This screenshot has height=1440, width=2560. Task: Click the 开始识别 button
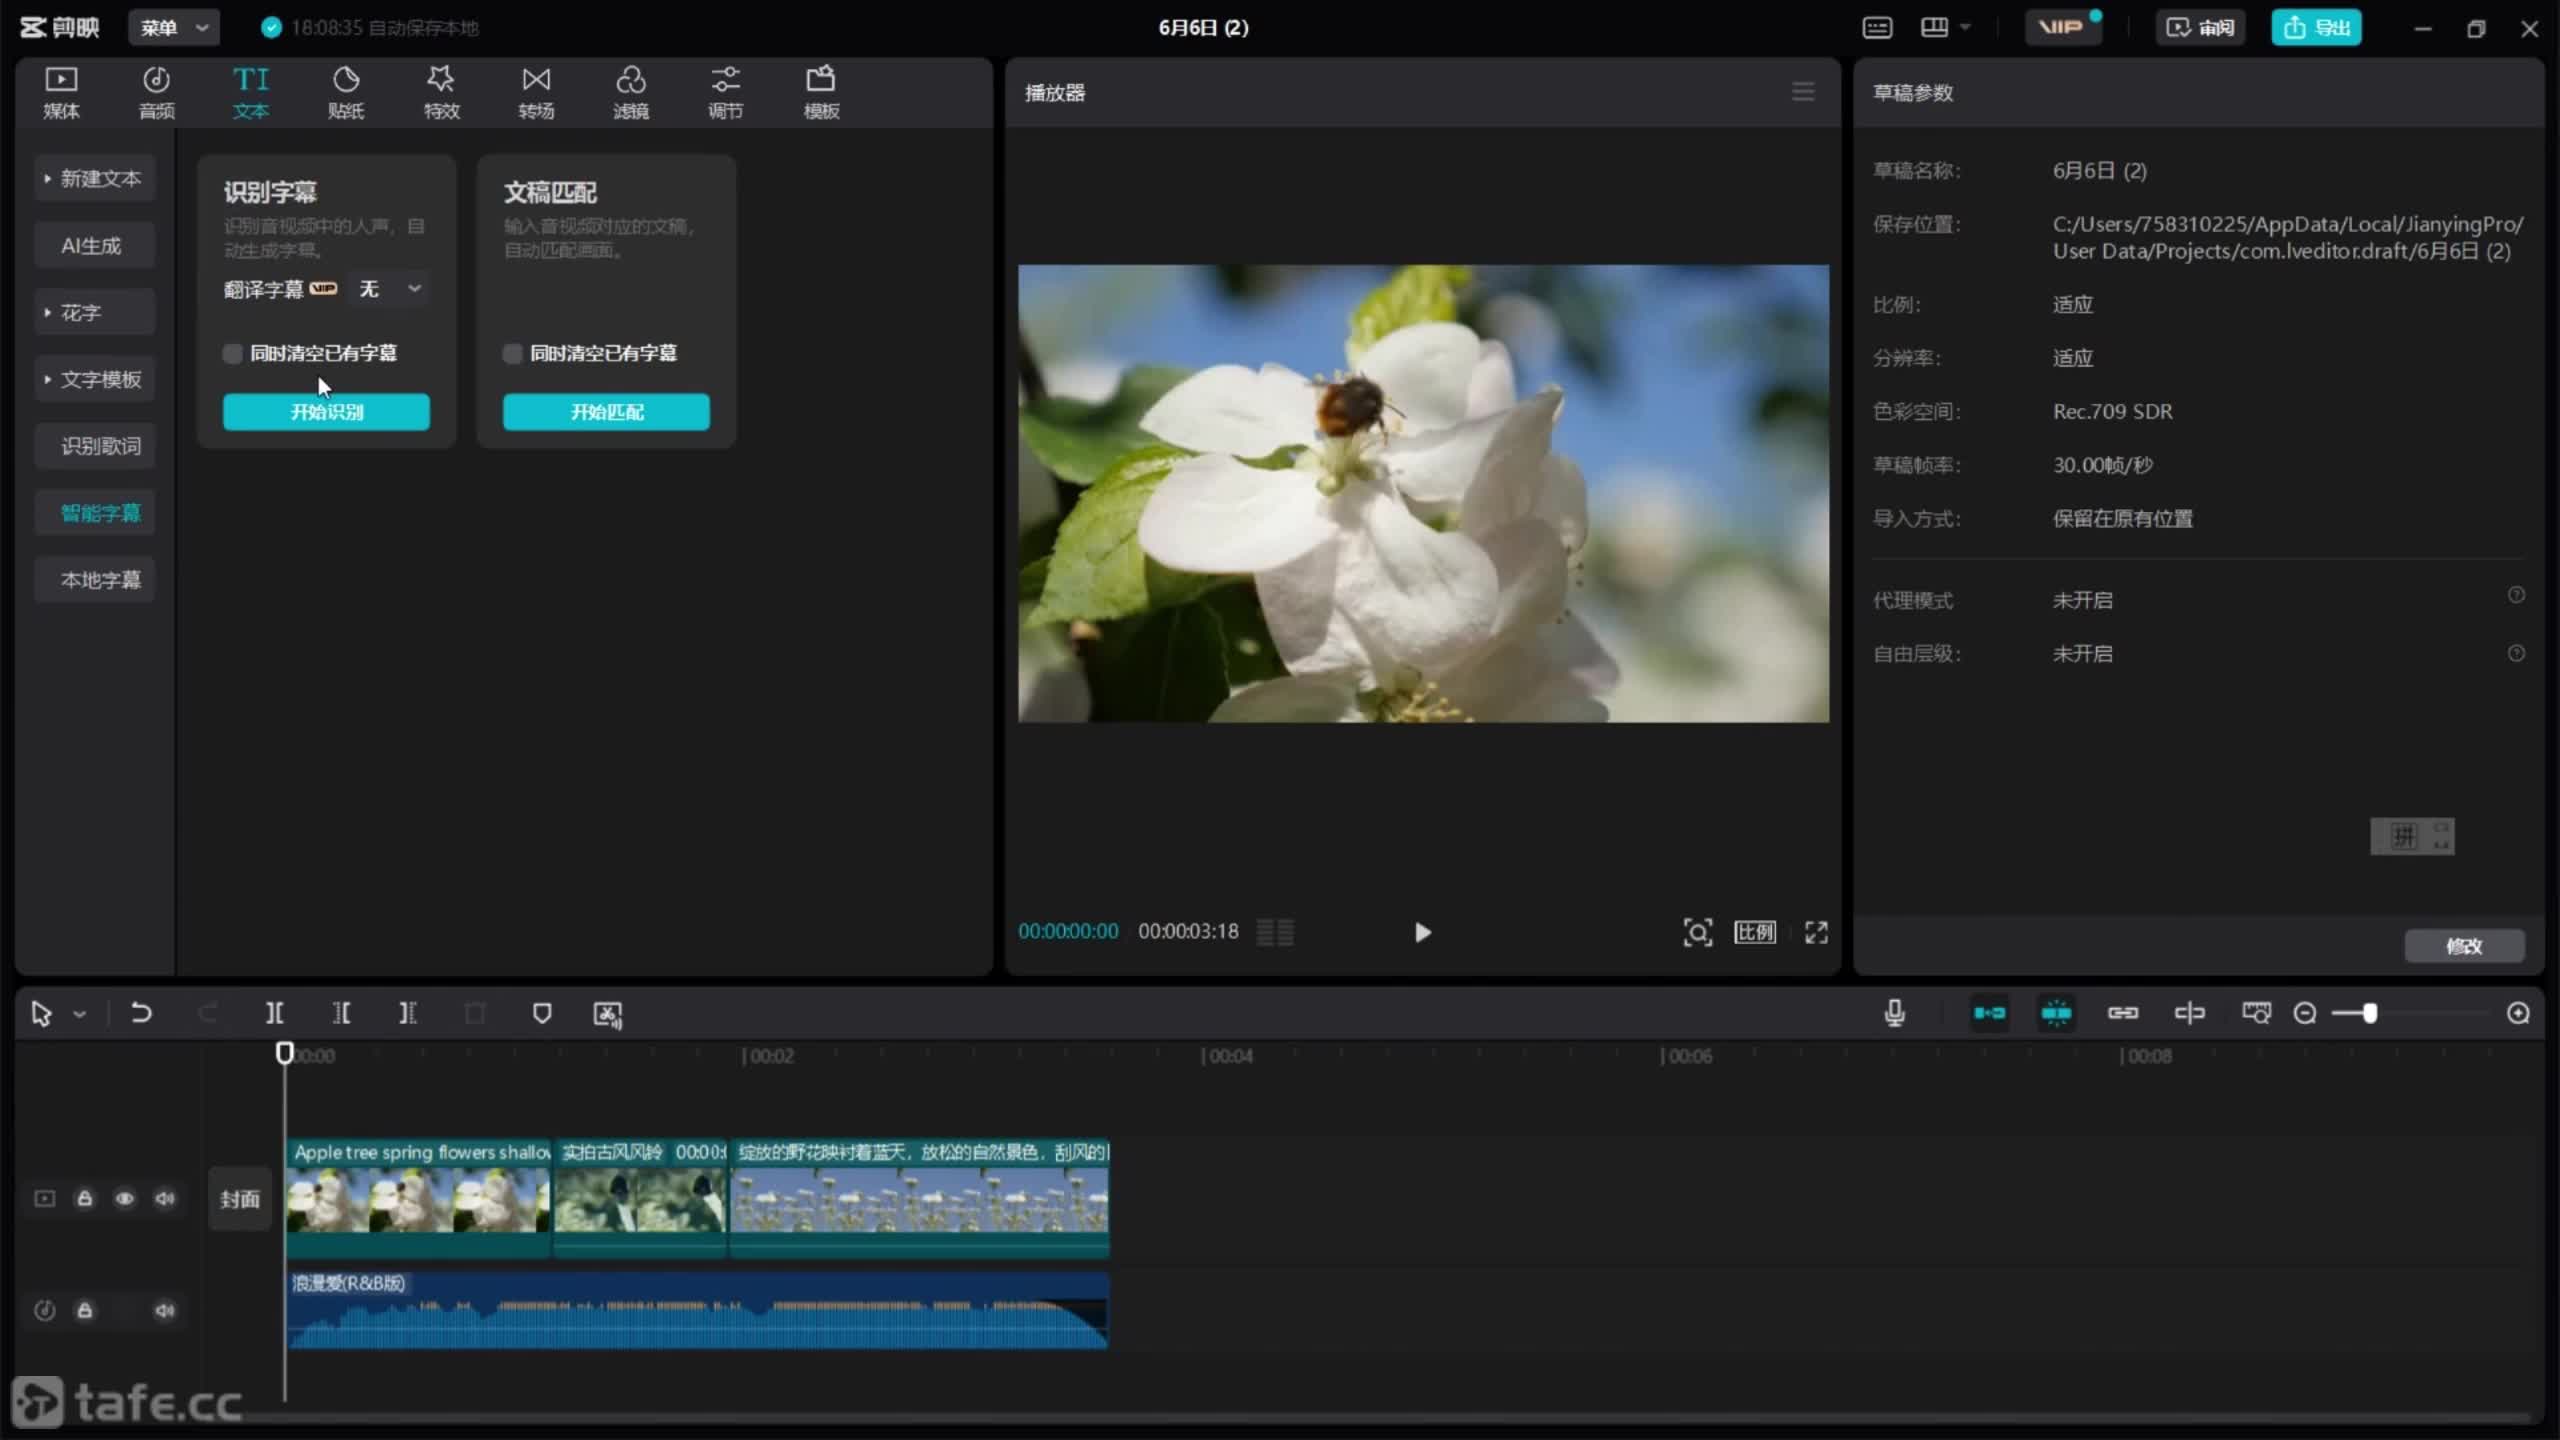click(326, 412)
